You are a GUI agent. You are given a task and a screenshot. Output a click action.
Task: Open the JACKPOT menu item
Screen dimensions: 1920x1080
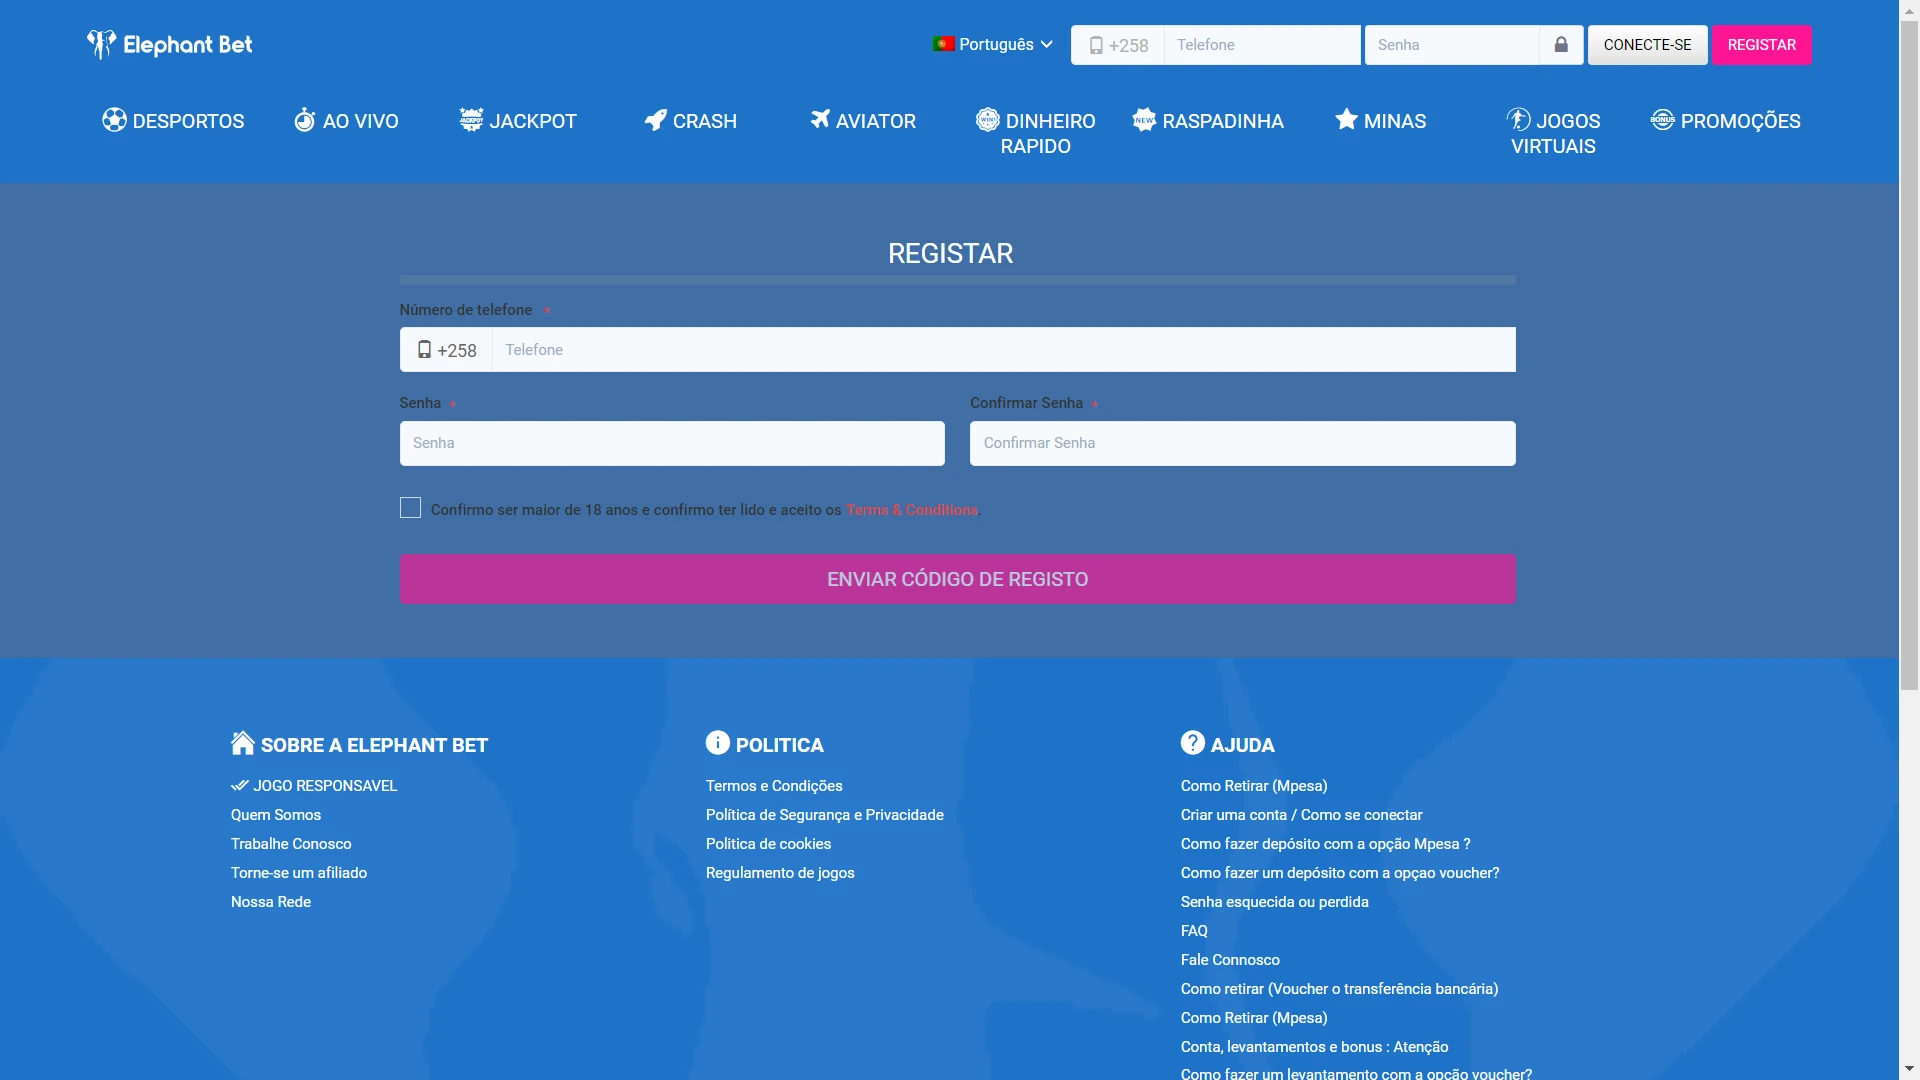pos(518,121)
